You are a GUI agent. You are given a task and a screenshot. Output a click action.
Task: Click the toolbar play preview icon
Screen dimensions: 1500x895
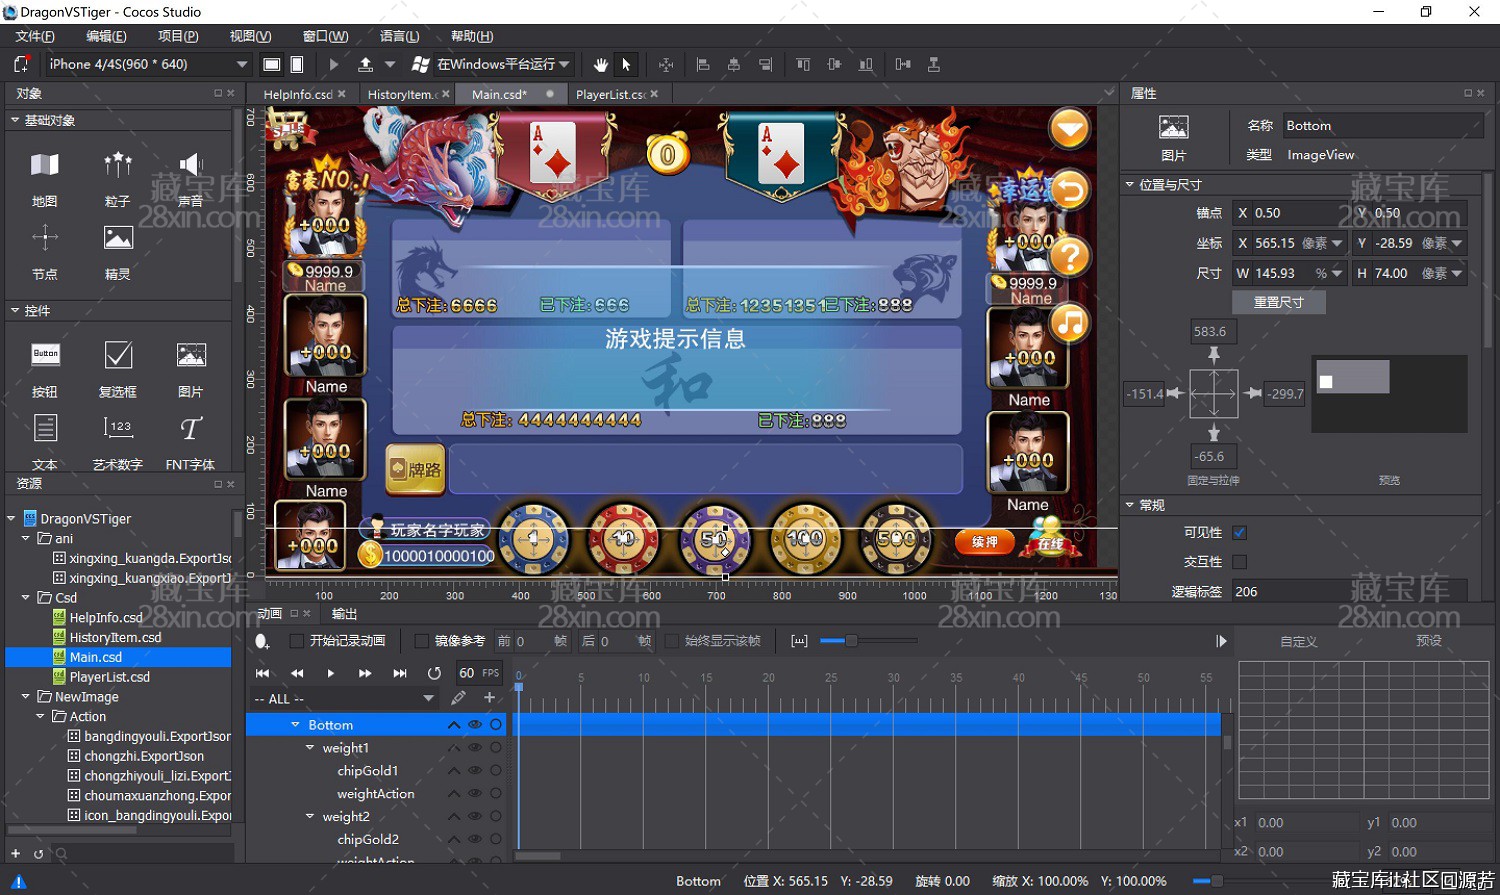point(334,64)
